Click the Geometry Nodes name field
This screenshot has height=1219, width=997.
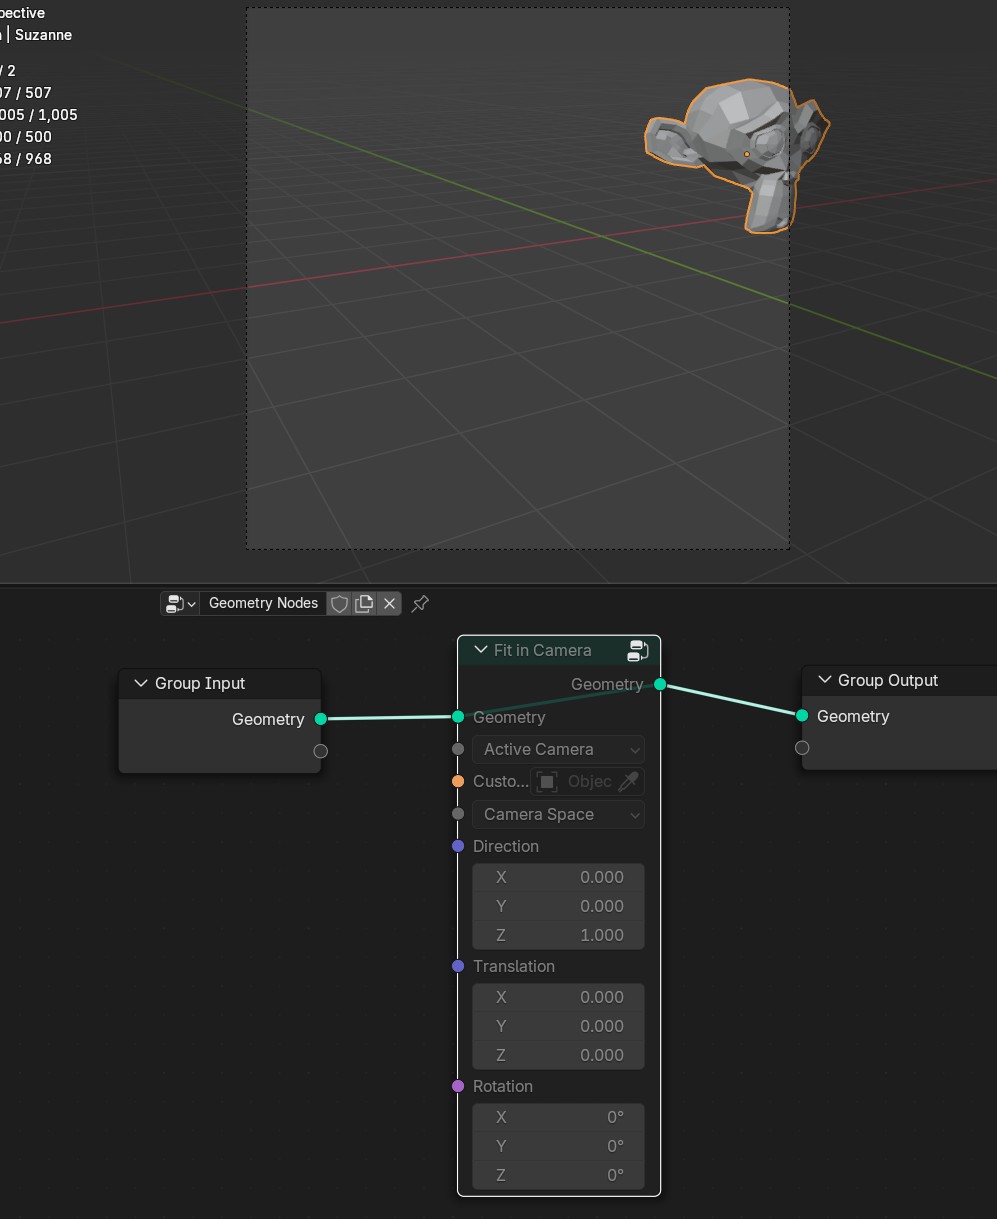(263, 603)
